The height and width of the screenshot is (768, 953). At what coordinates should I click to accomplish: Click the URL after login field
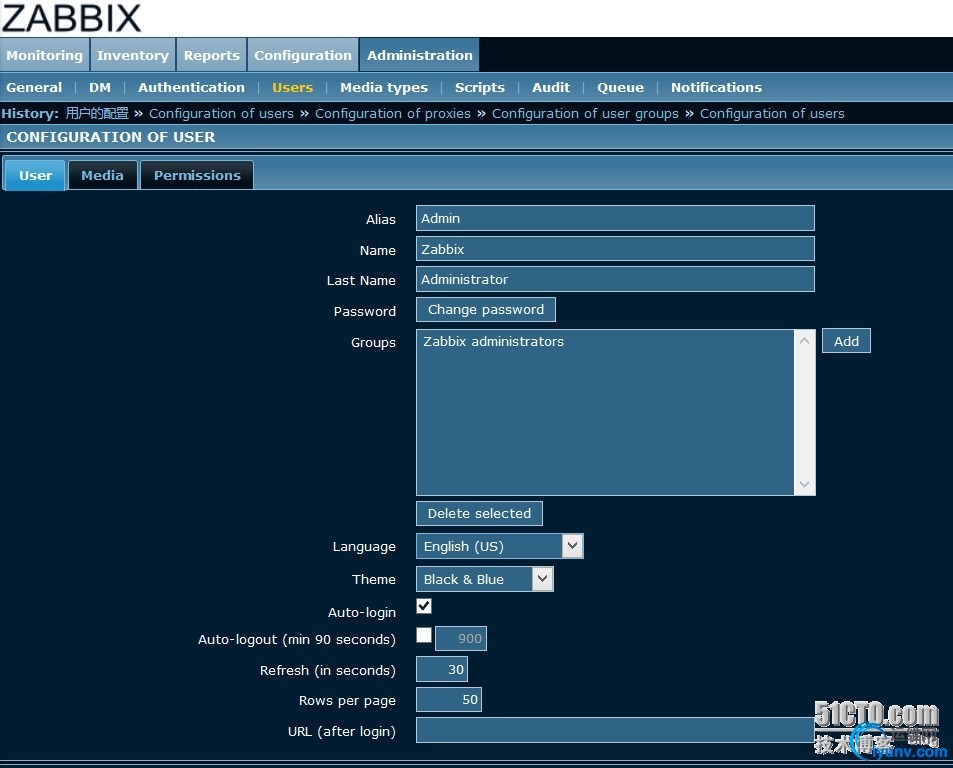coord(616,730)
